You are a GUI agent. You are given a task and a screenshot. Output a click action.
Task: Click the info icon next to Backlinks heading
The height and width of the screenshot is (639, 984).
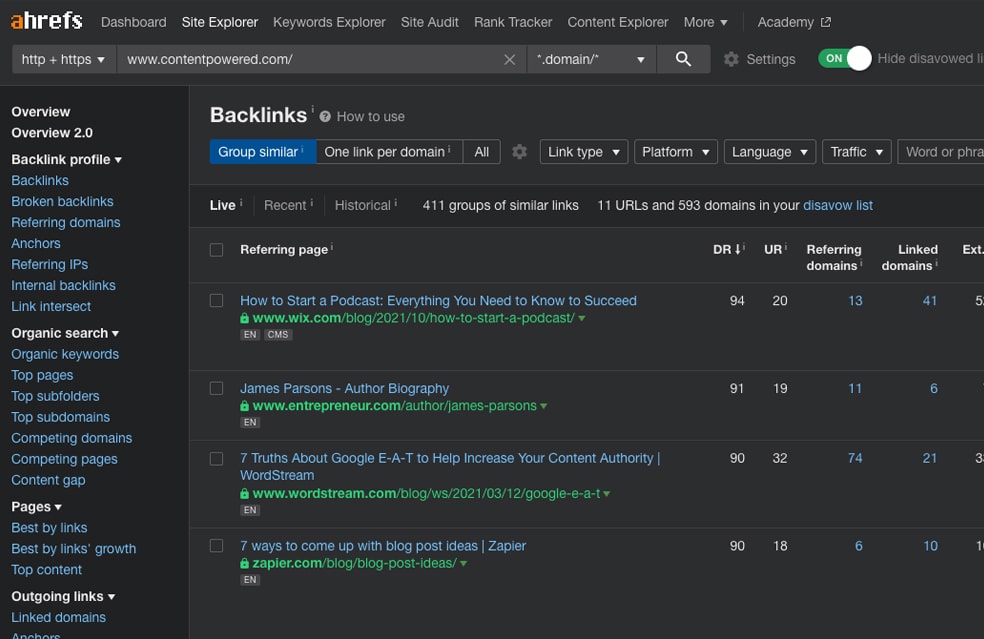313,109
